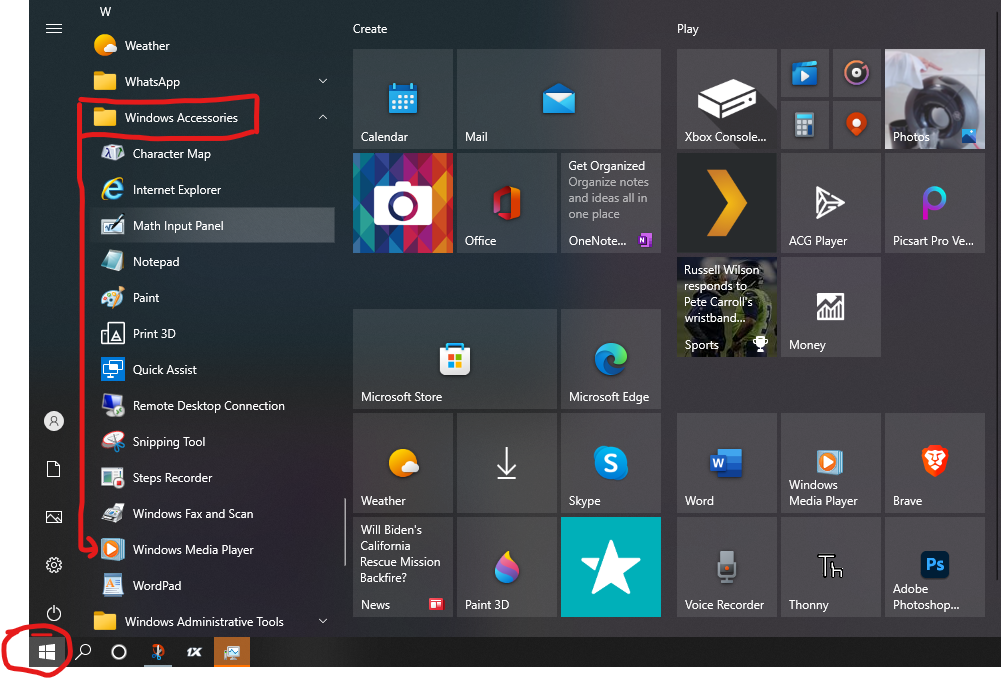
Task: Open Print 3D app
Action: click(212, 333)
